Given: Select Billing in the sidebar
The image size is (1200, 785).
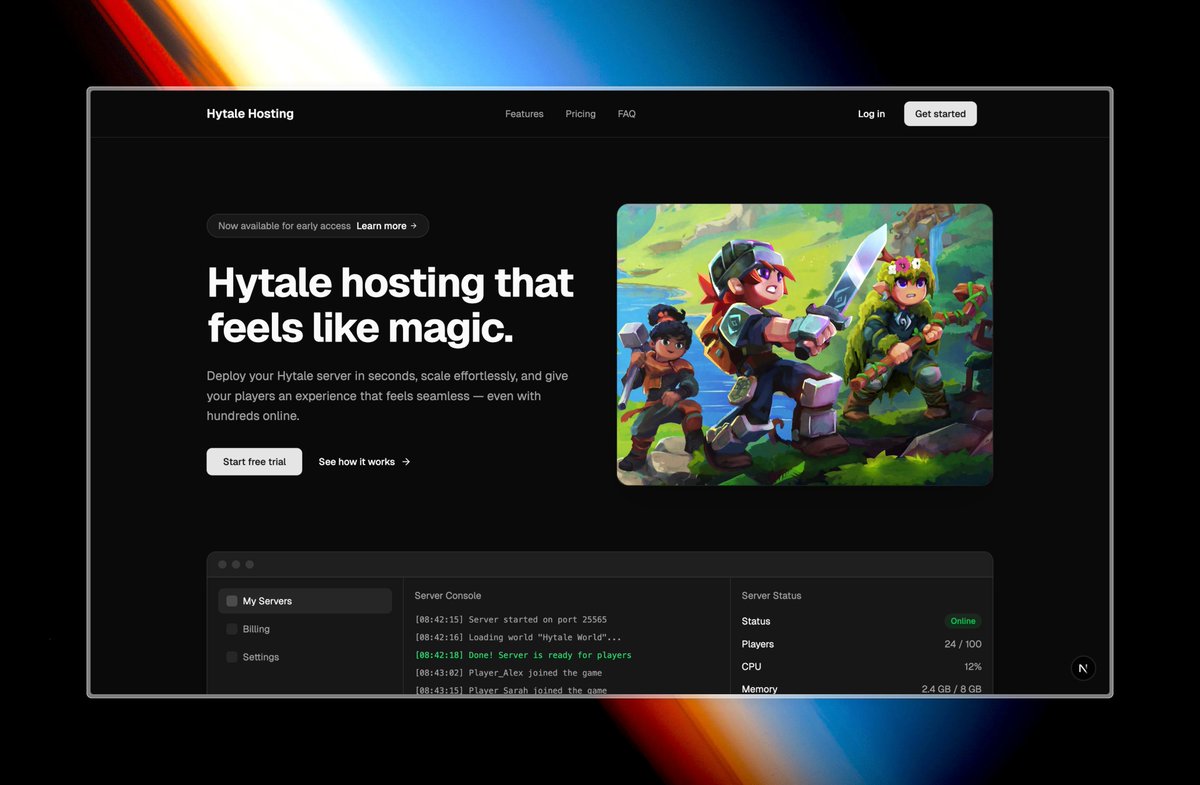Looking at the screenshot, I should pyautogui.click(x=305, y=629).
